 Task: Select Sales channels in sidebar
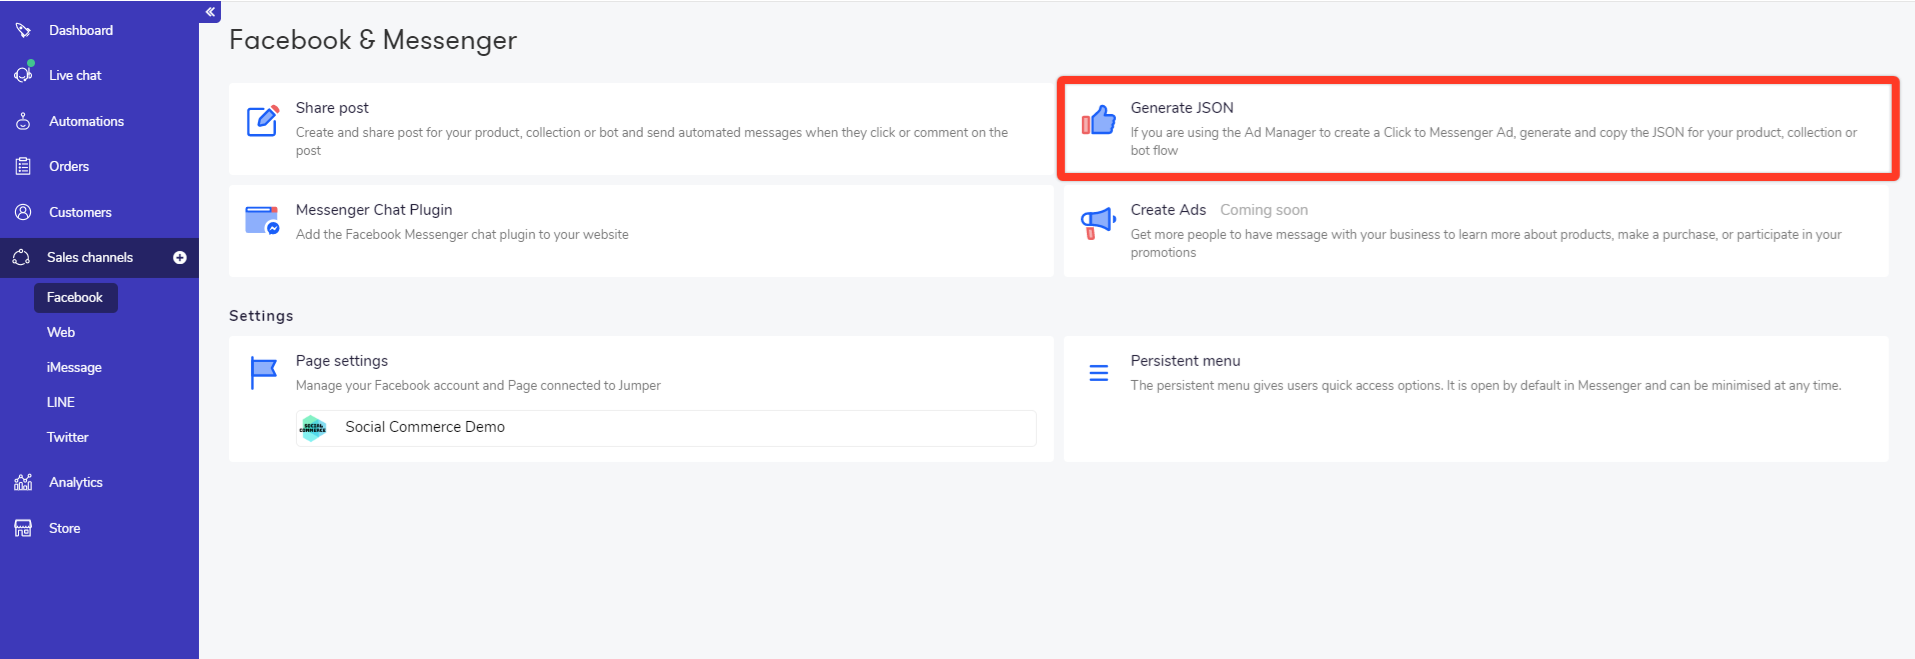90,257
